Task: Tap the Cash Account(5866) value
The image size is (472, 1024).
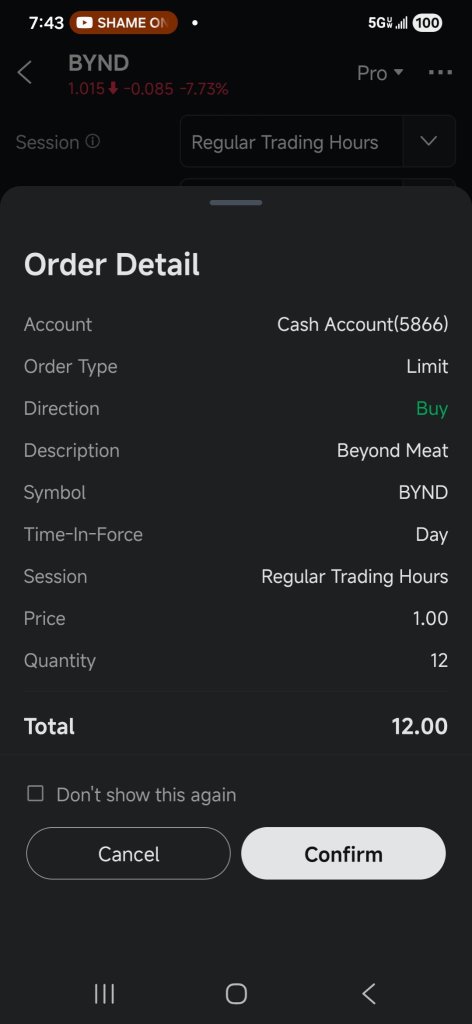Action: [362, 325]
